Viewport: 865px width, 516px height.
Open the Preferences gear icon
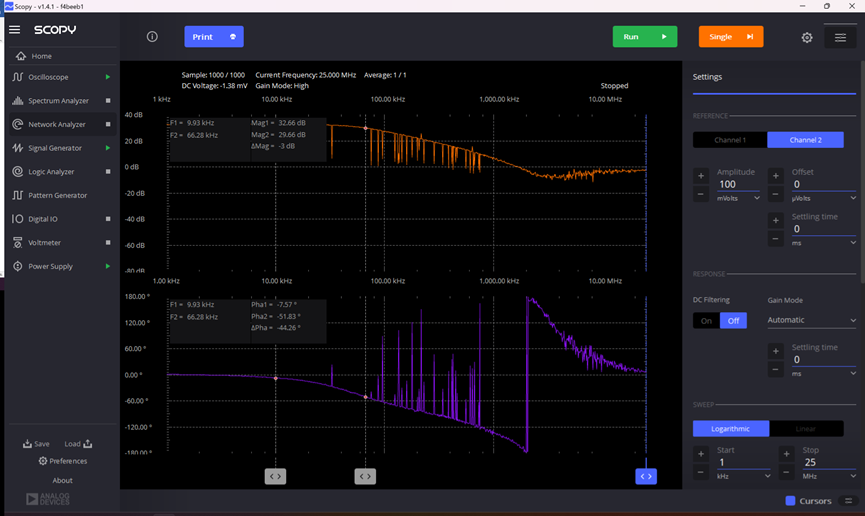(42, 461)
